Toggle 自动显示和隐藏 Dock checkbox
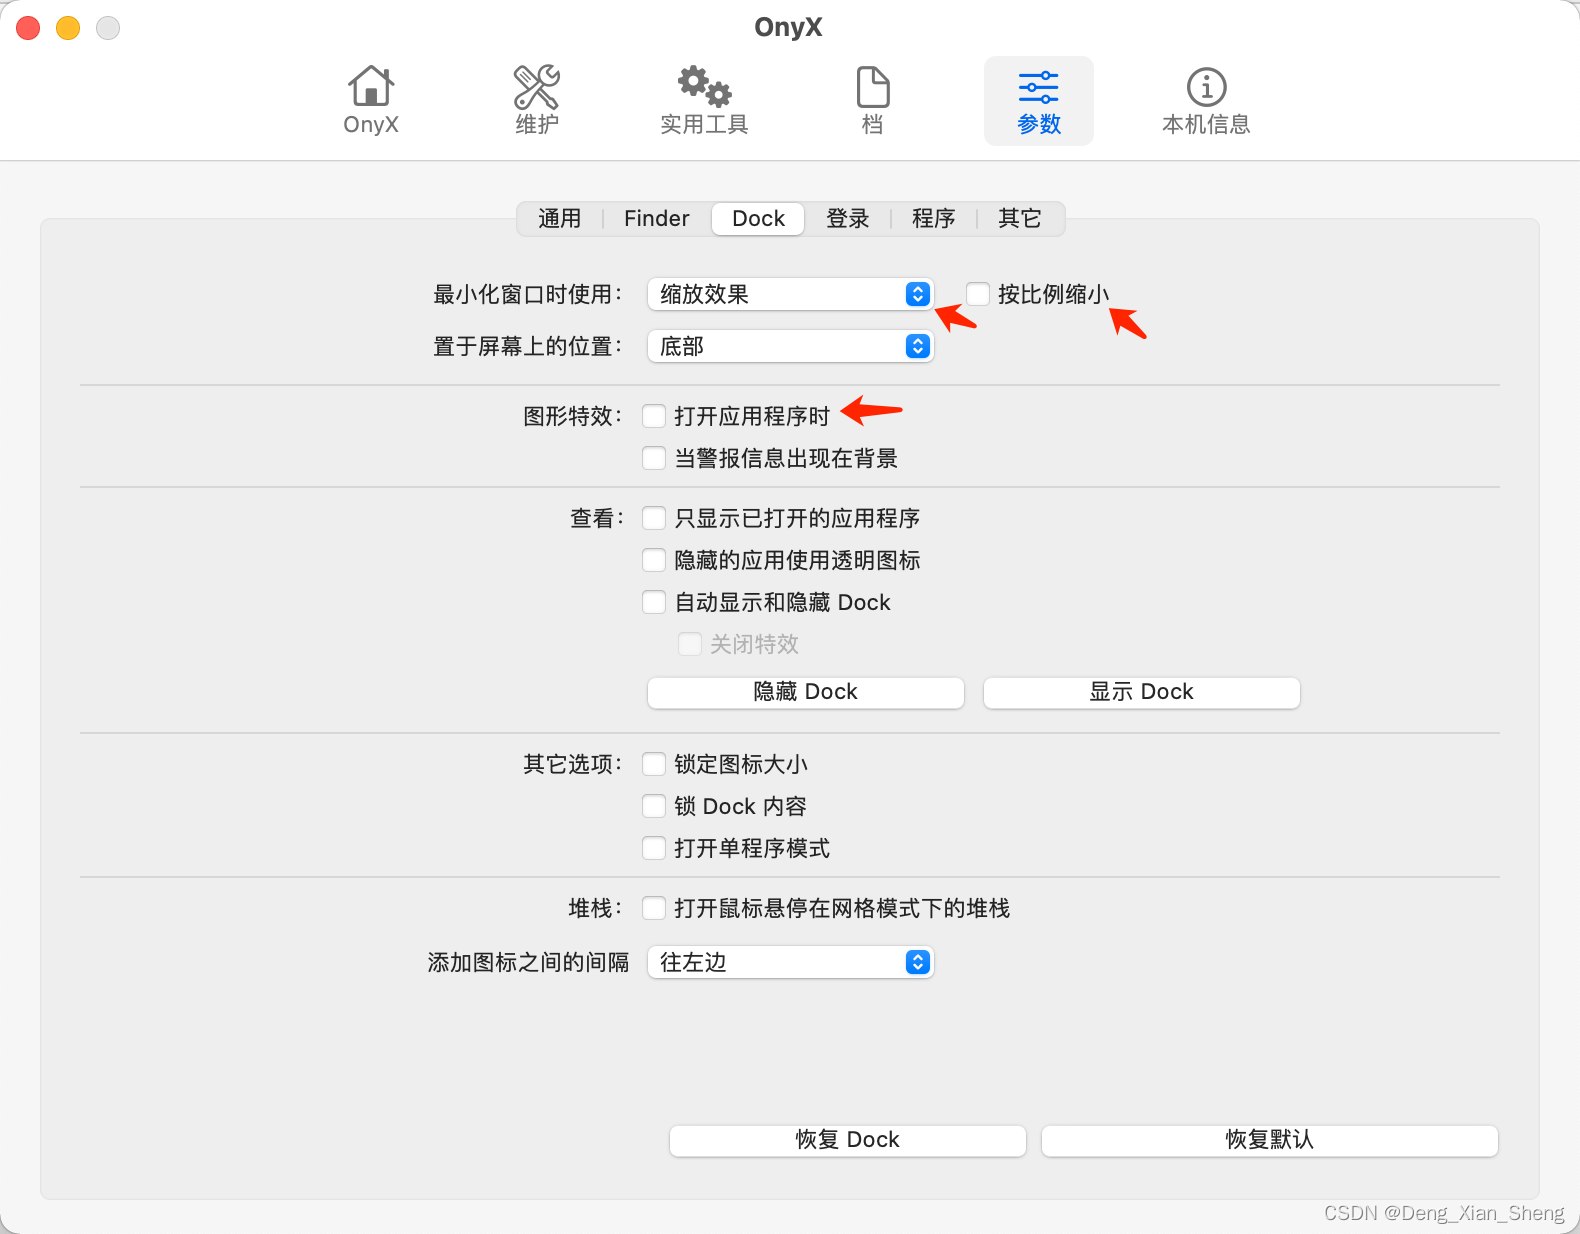 654,602
